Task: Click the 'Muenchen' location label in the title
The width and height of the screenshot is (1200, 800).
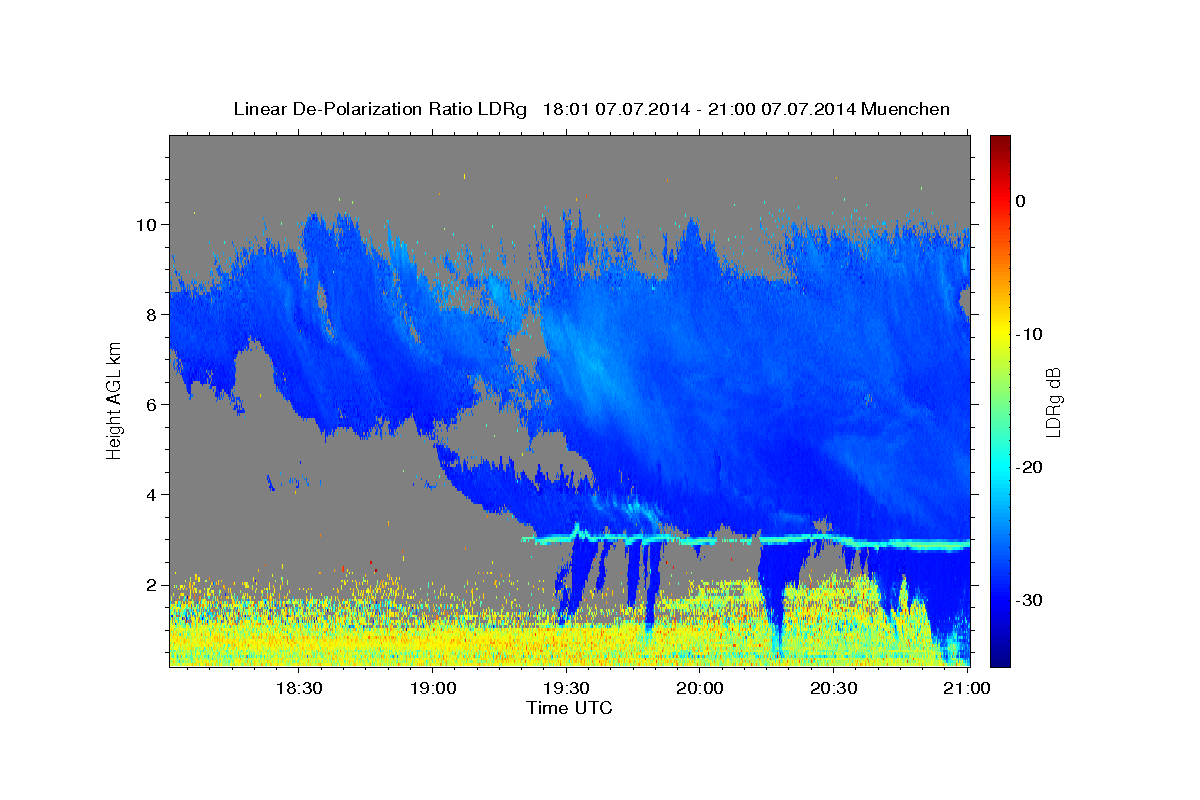Action: tap(907, 109)
